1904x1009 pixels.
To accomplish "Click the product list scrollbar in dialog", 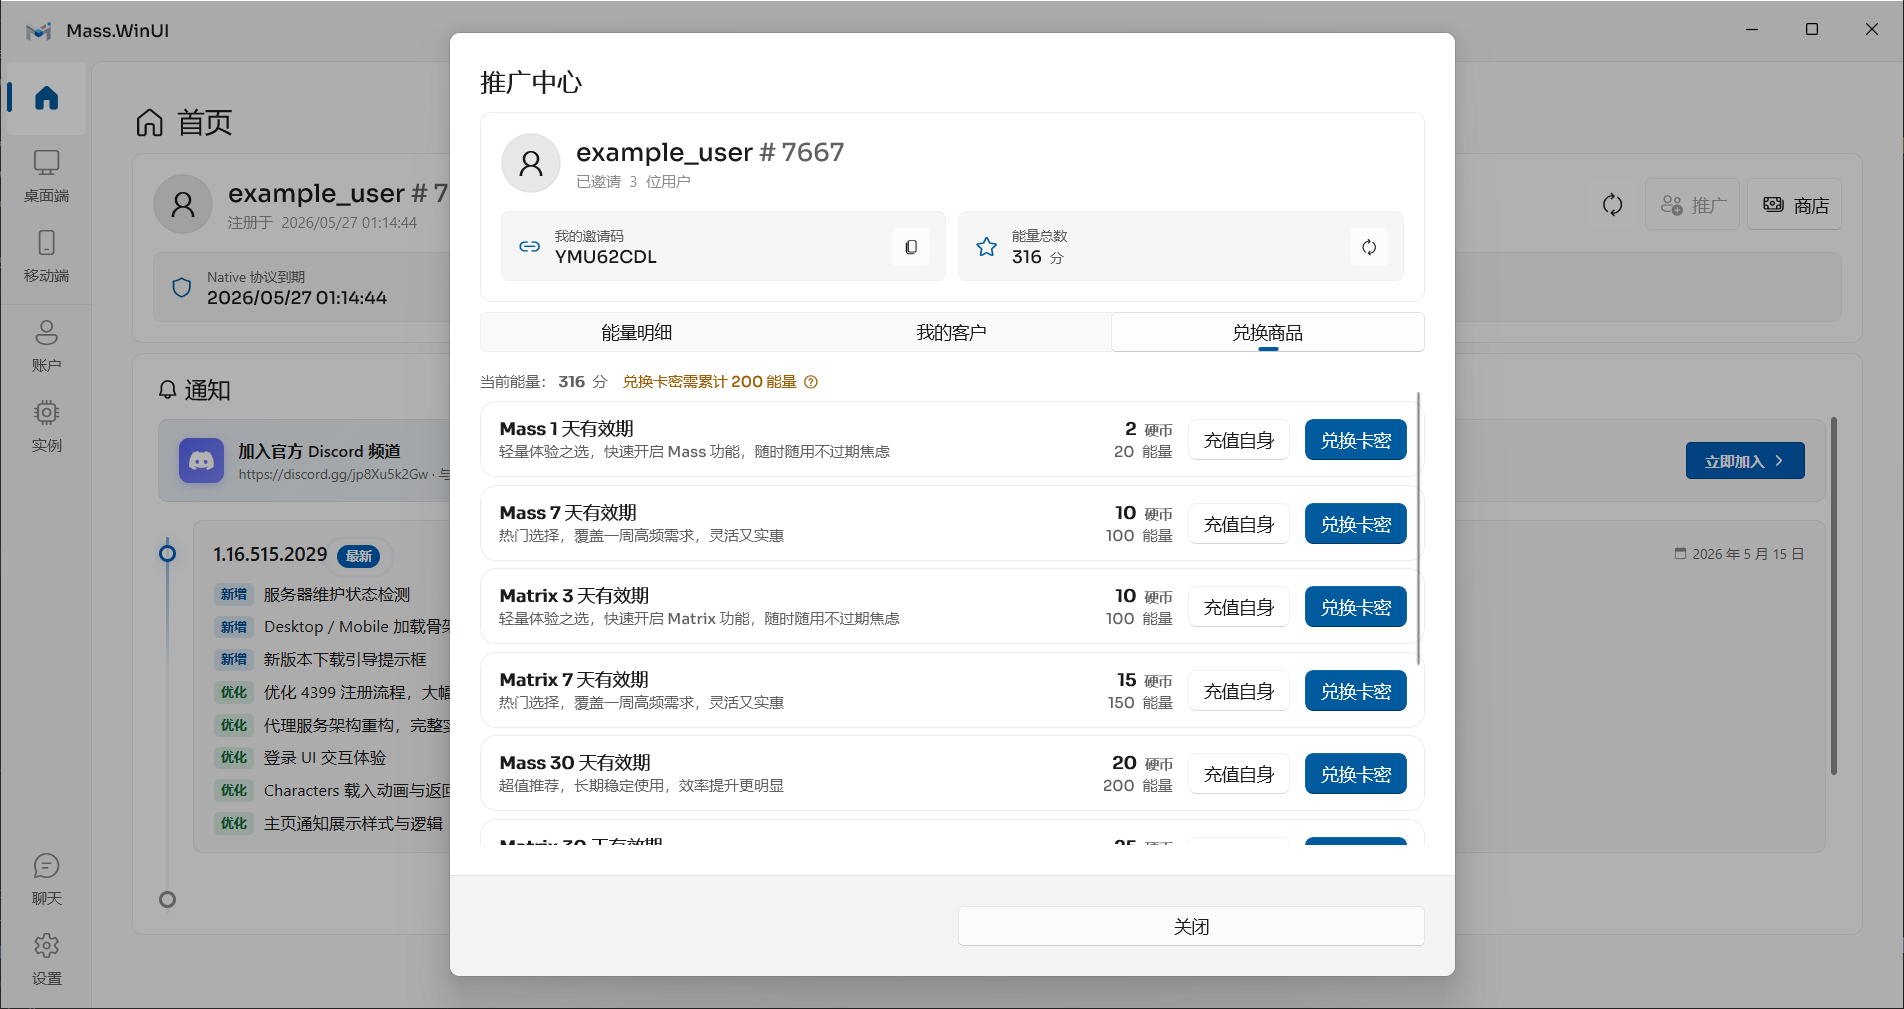I will point(1418,529).
